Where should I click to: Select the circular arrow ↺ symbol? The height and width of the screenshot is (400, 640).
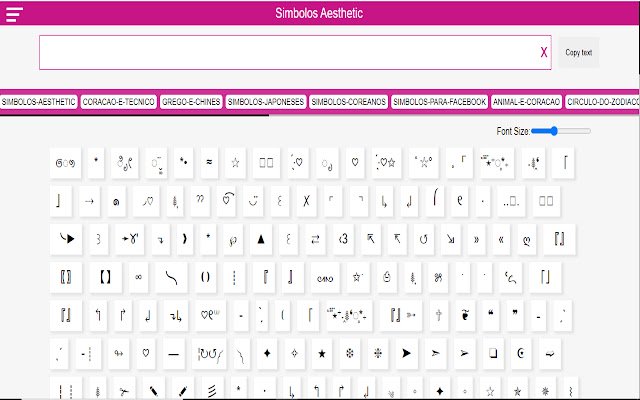pos(424,239)
